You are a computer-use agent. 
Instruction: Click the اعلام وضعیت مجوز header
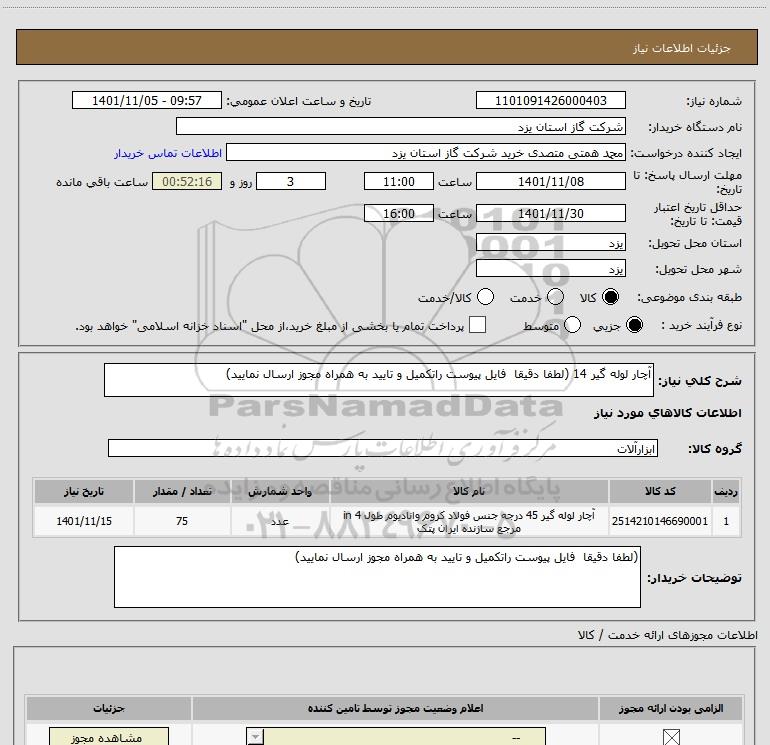[395, 708]
